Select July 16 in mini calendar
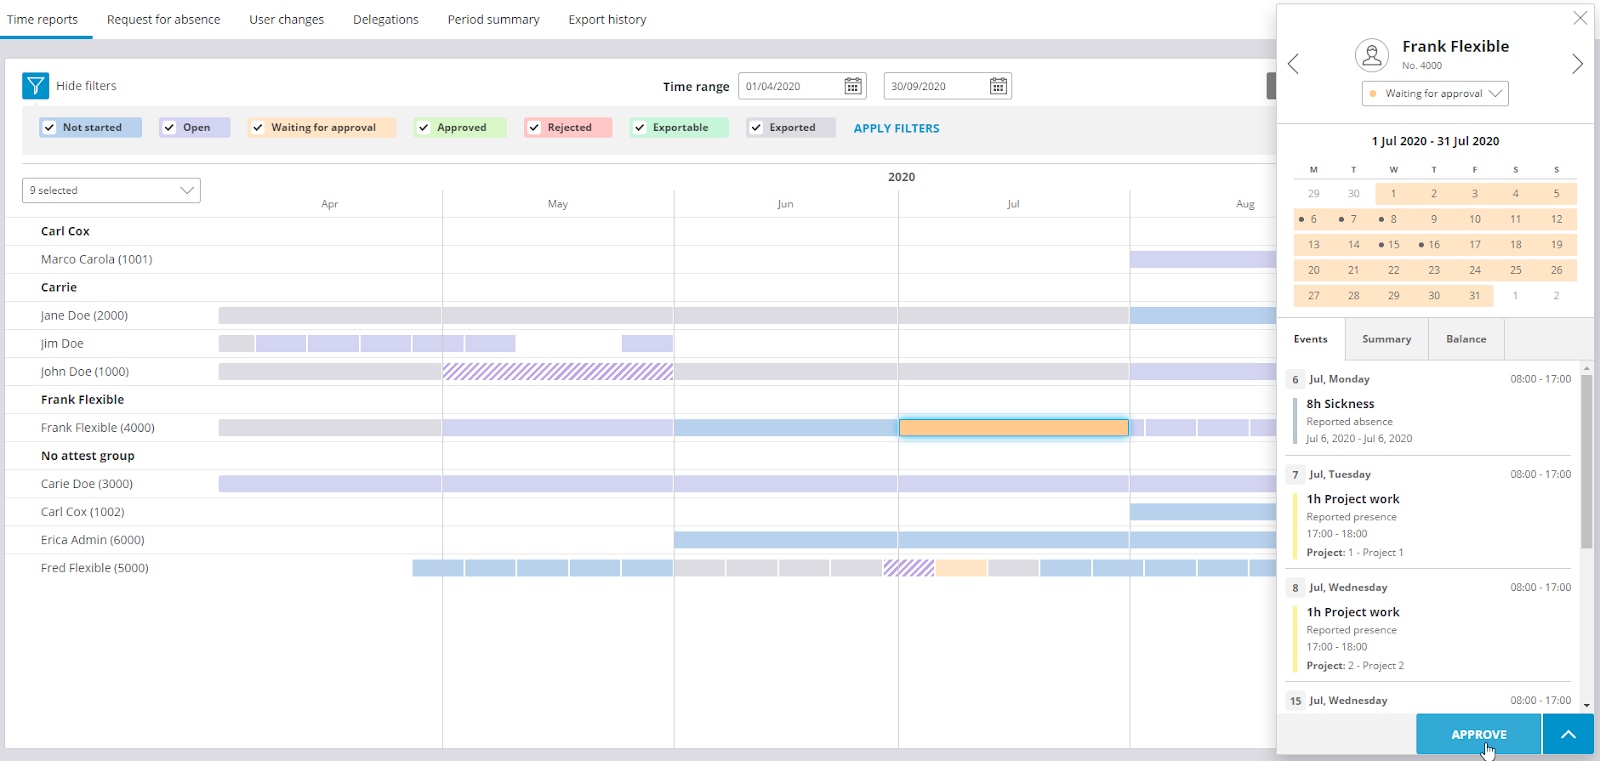Image resolution: width=1600 pixels, height=761 pixels. [x=1434, y=244]
